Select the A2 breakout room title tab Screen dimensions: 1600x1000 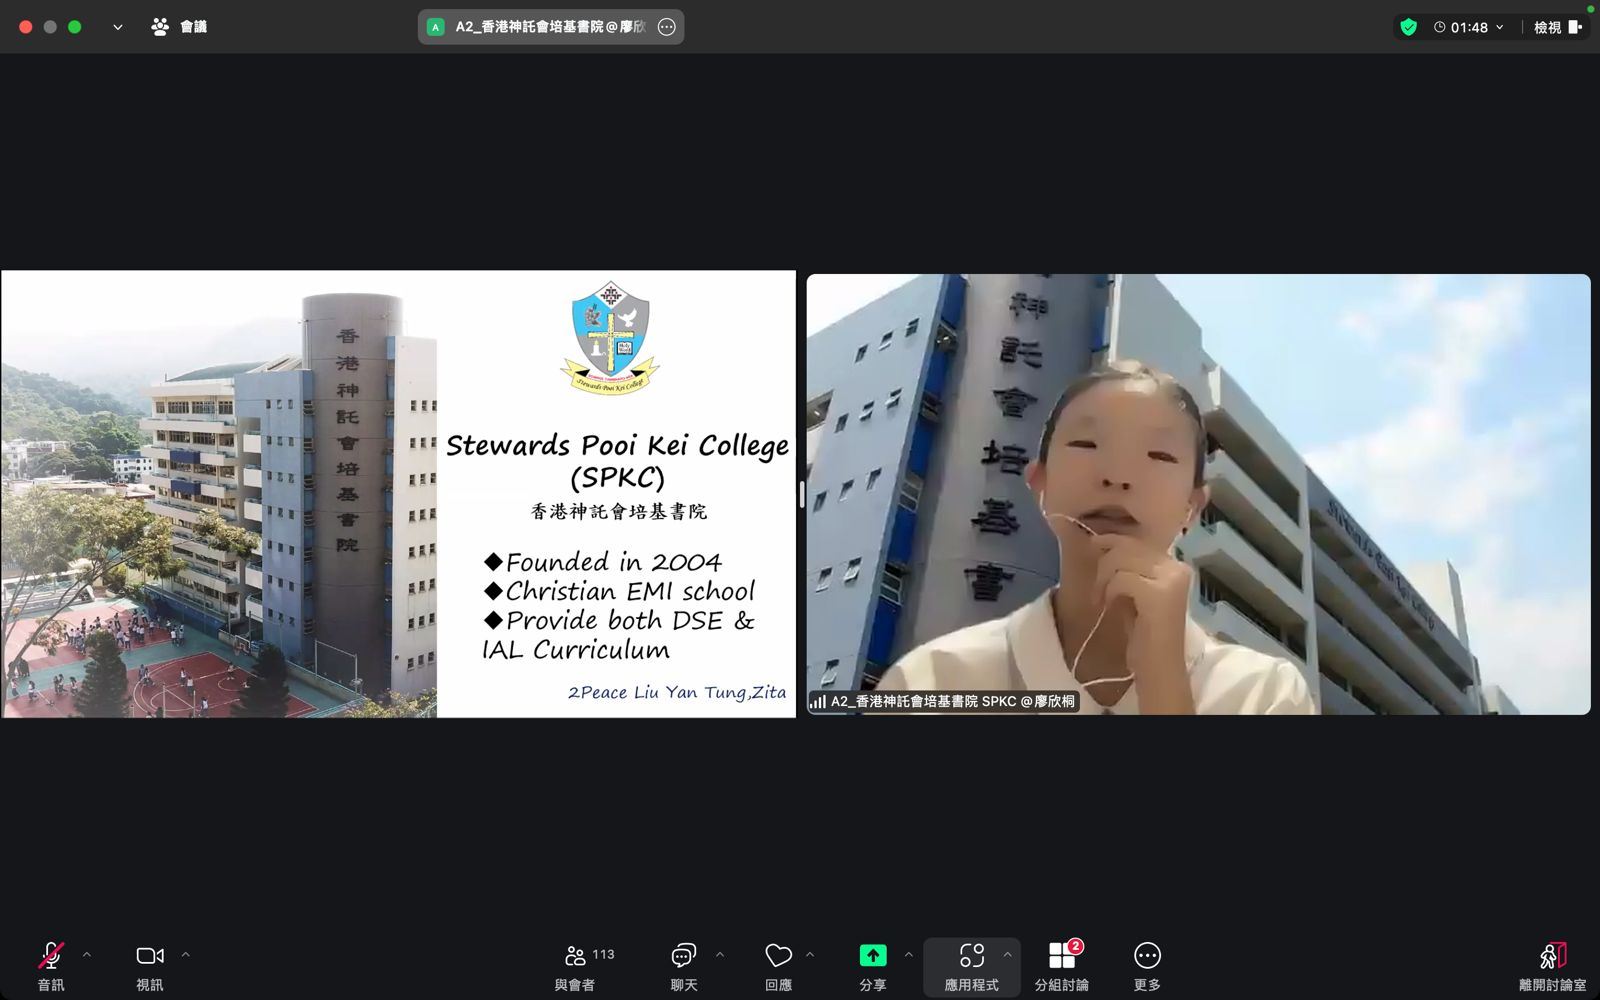pyautogui.click(x=550, y=27)
